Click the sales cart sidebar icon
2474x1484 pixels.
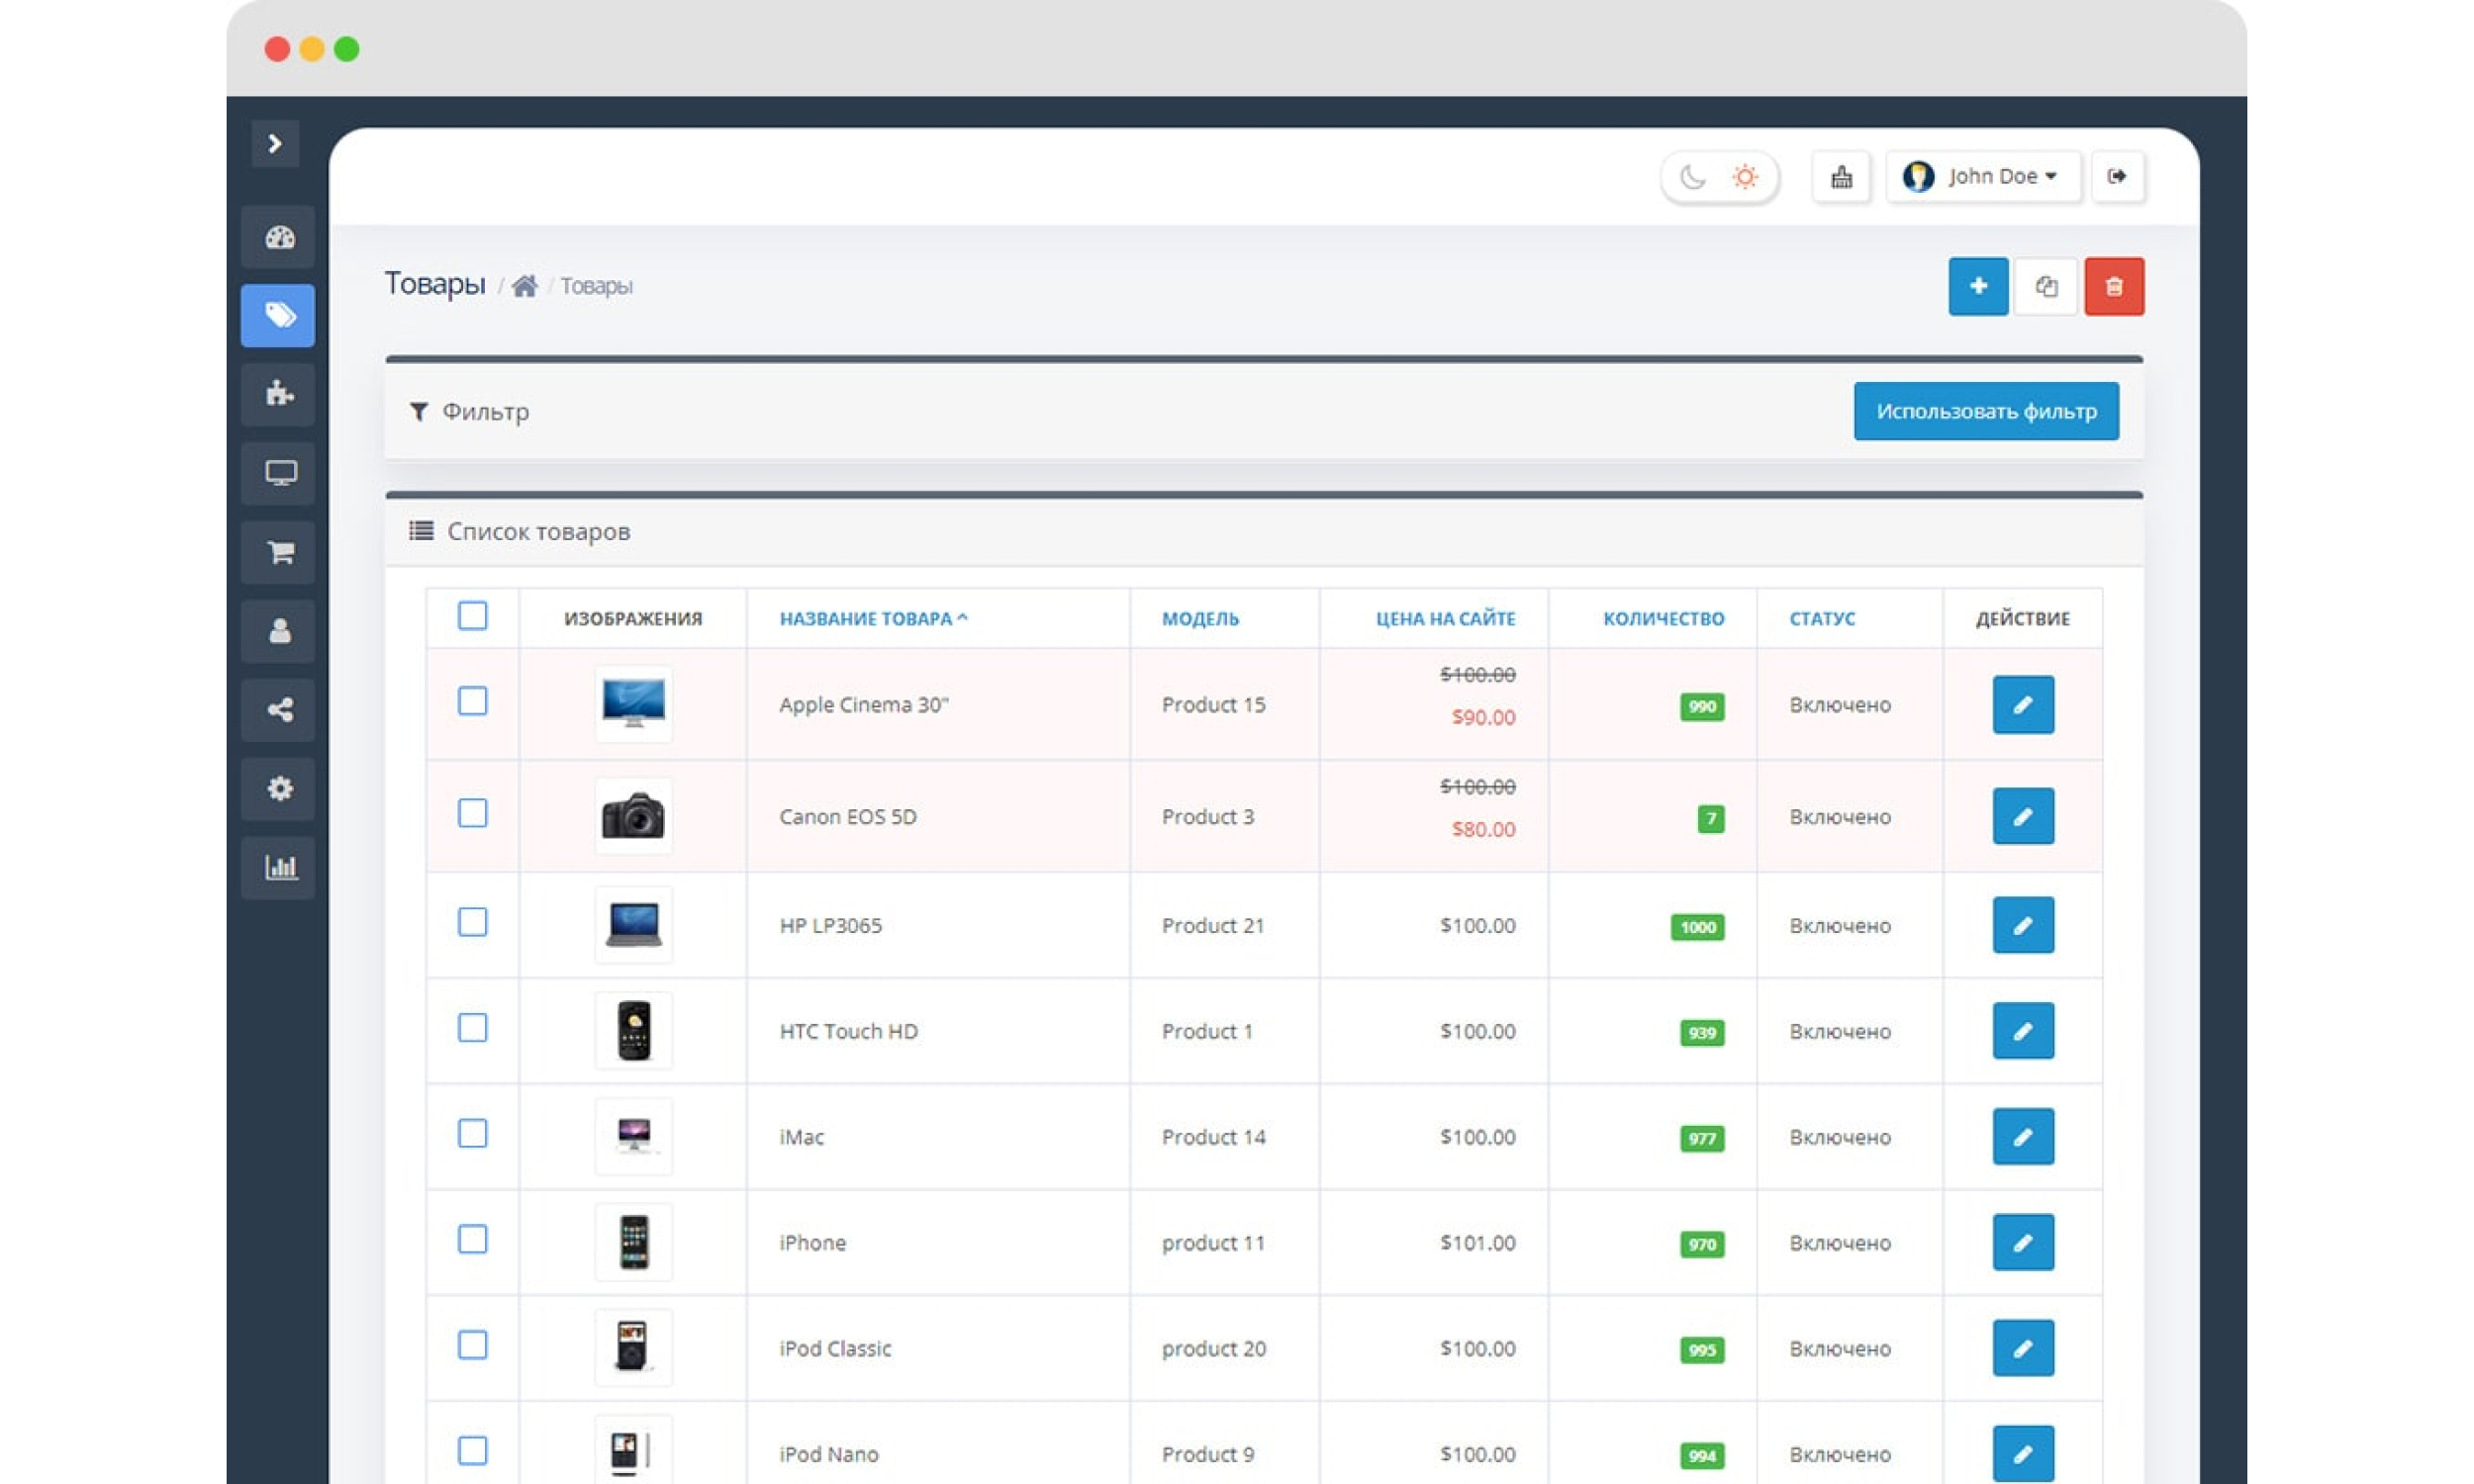pos(279,552)
